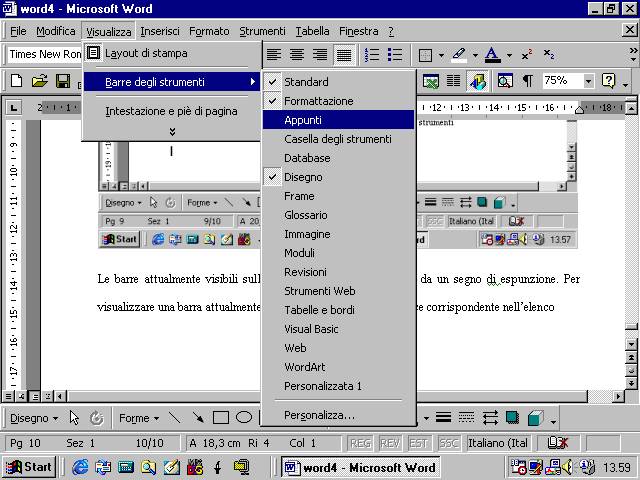Enable the Database toolbar
This screenshot has height=480, width=640.
(338, 158)
